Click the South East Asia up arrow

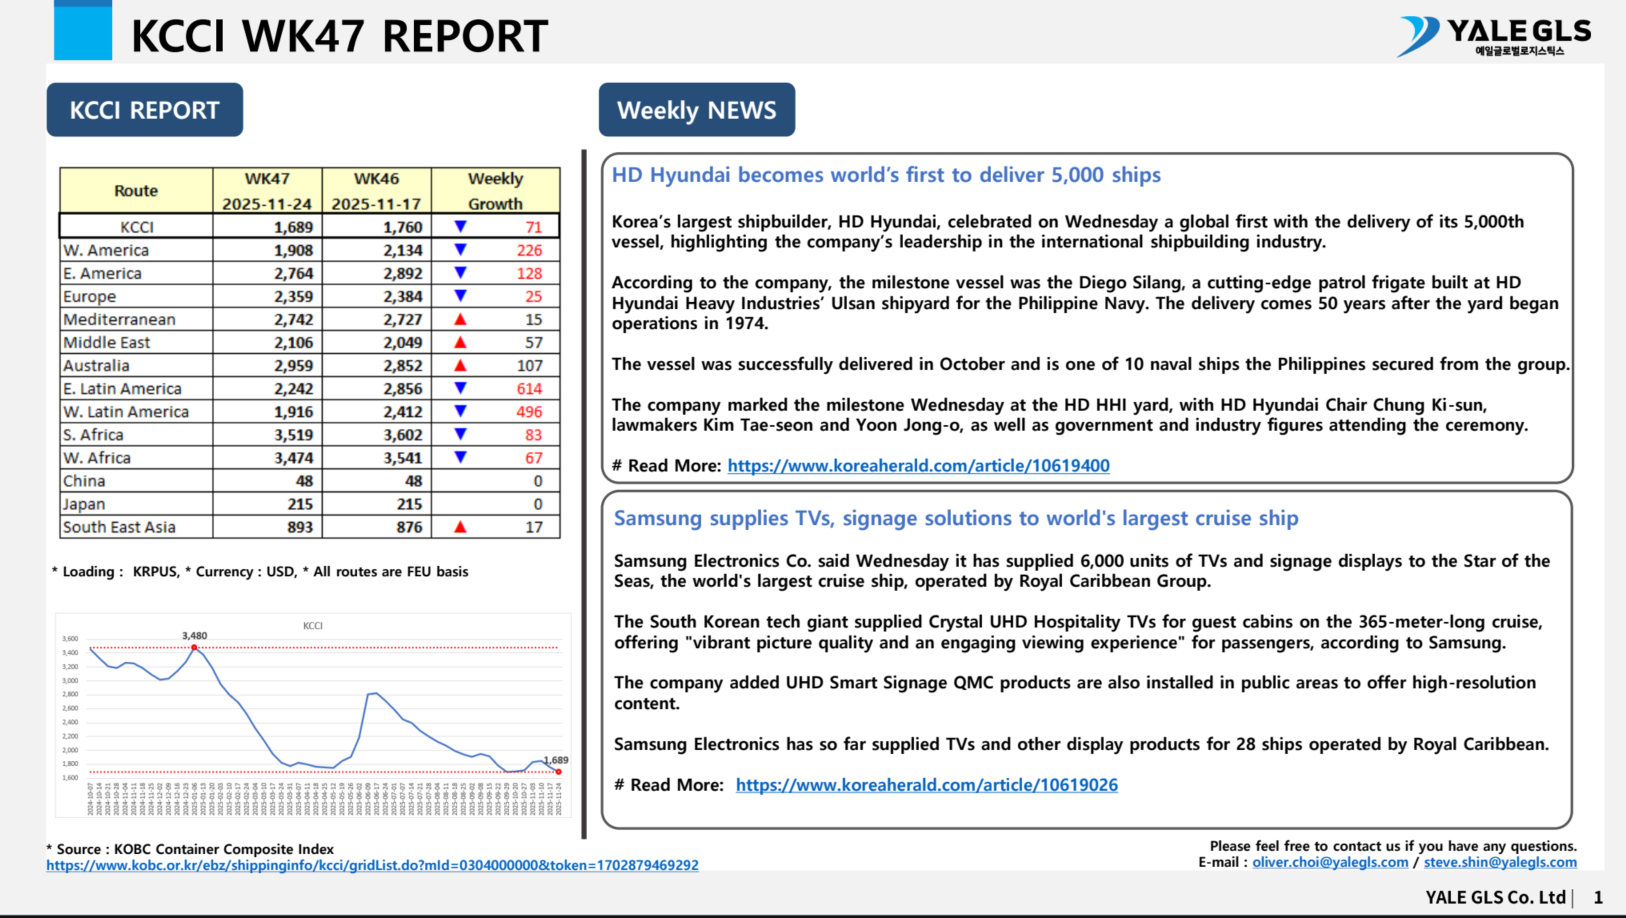point(460,527)
